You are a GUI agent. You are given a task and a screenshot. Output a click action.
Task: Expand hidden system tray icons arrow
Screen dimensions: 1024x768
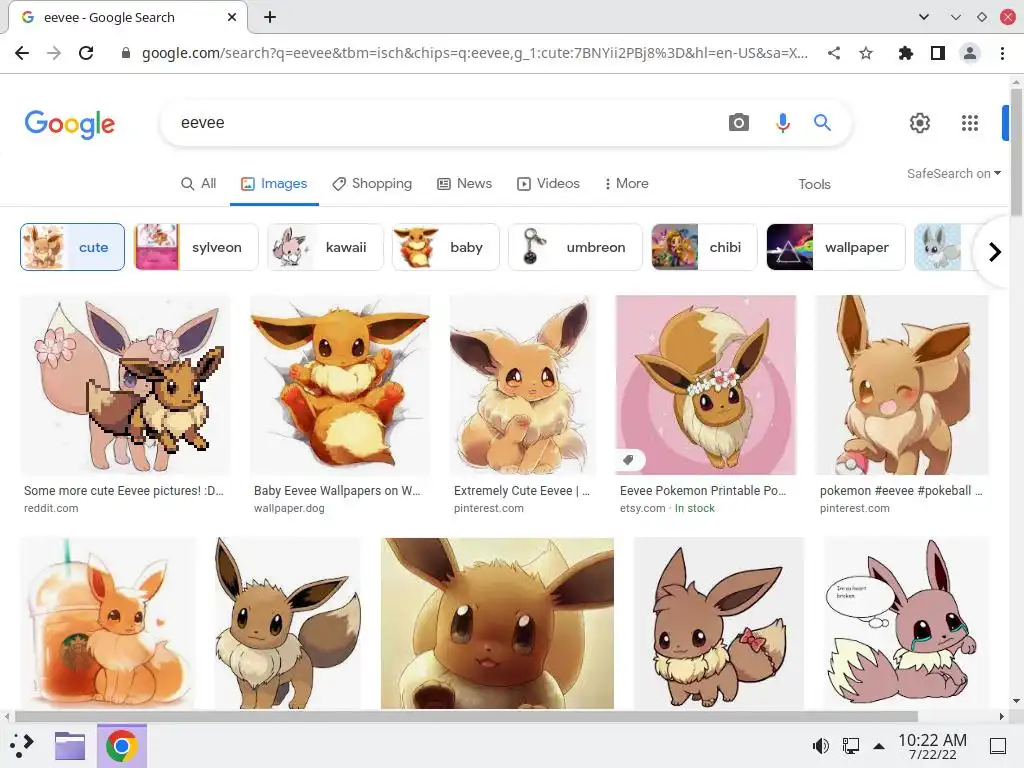tap(879, 746)
